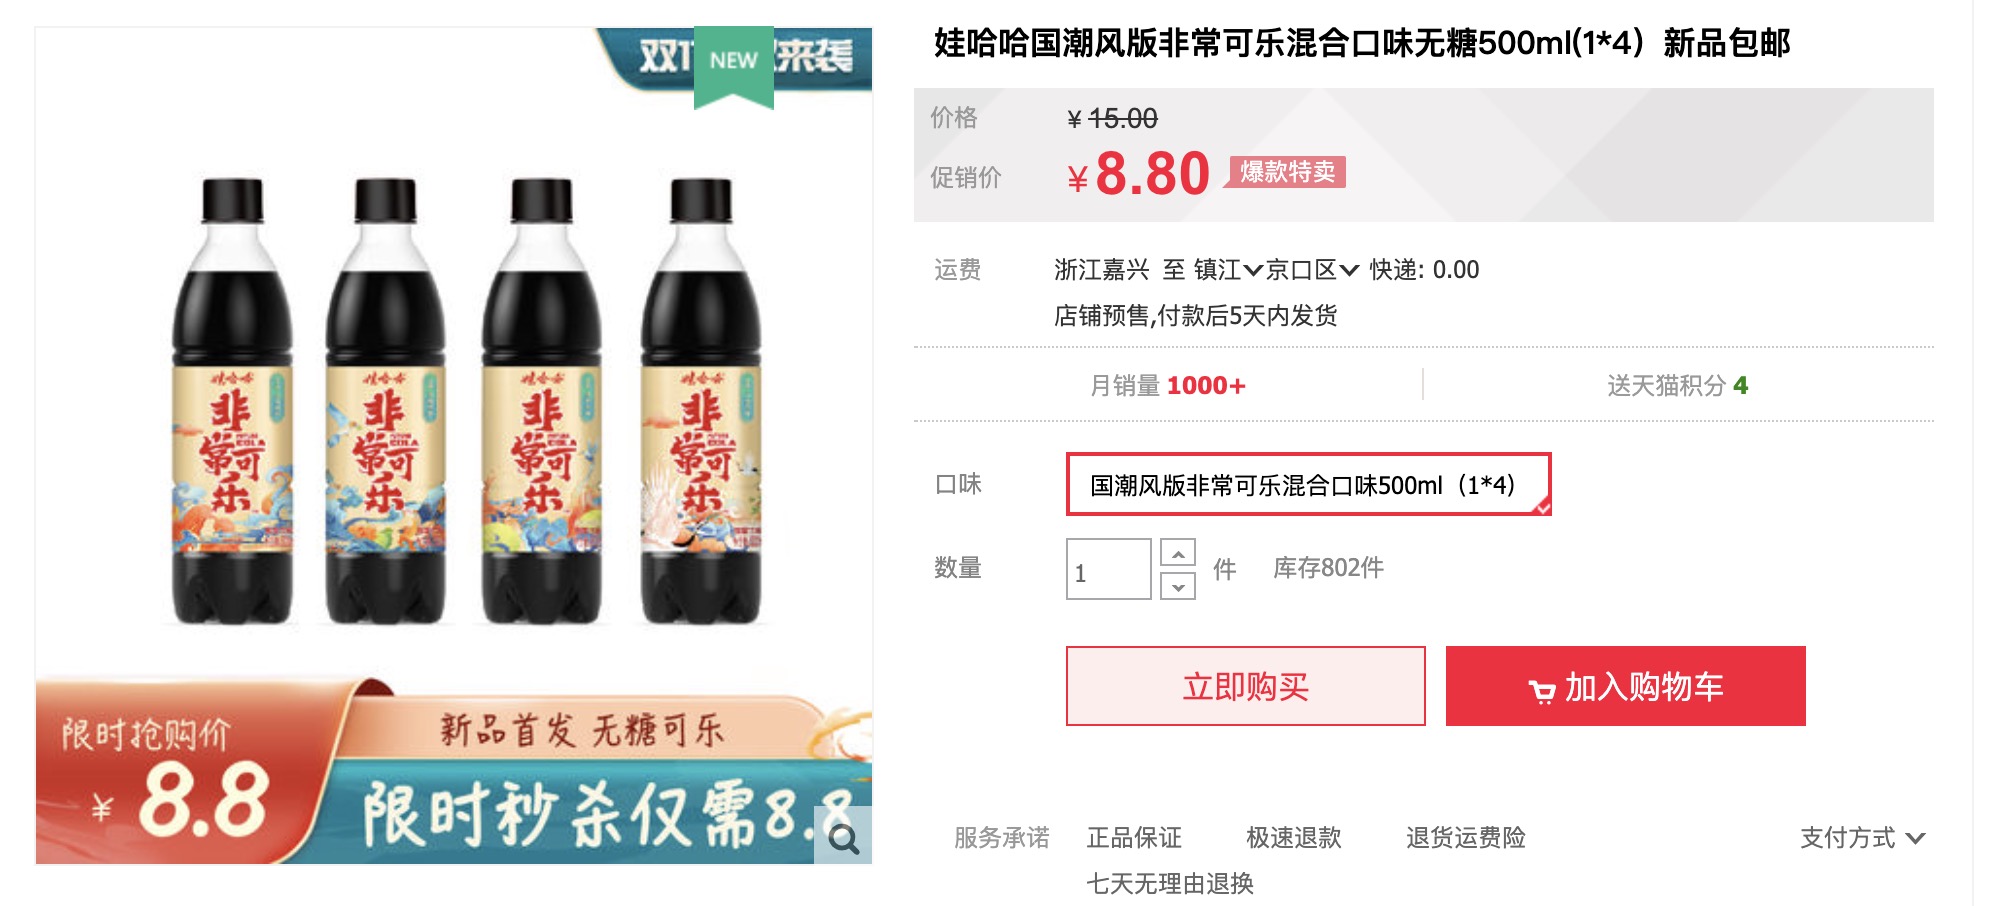Open the 退货运费险 service link

point(1465,838)
